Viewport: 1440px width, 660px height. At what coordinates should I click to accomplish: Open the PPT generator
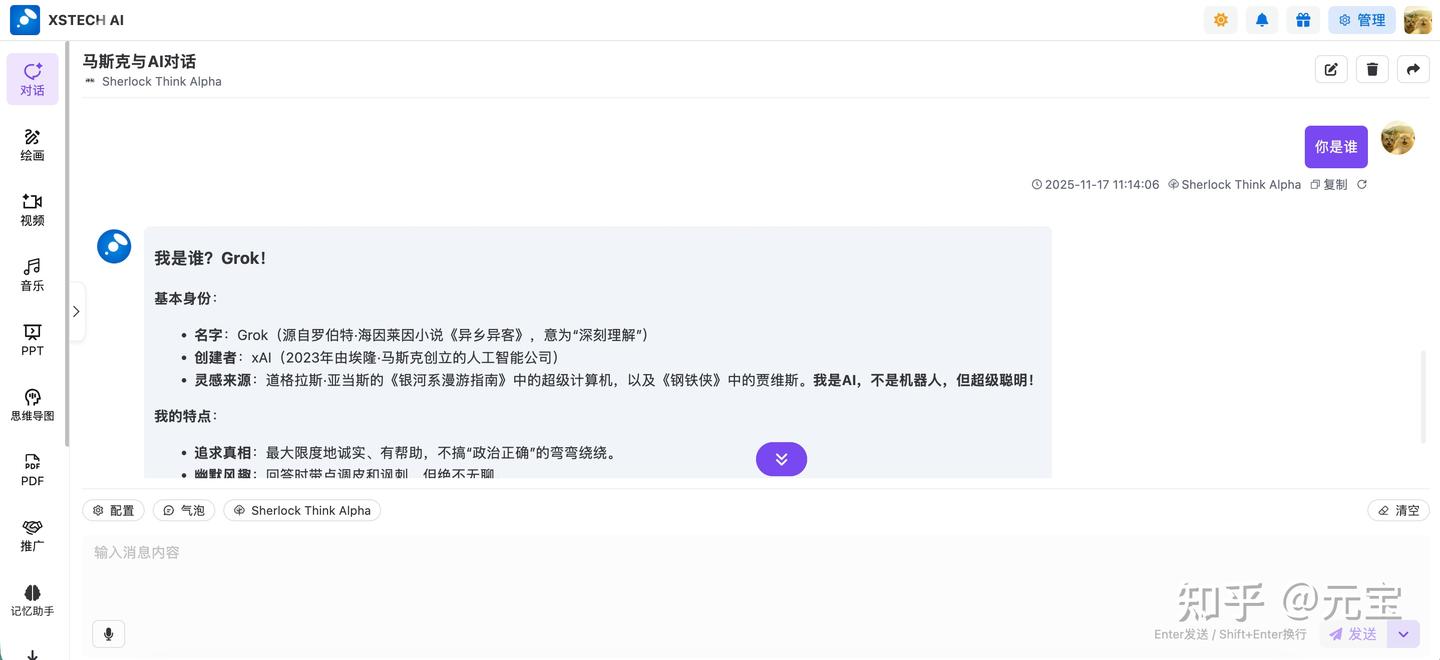[32, 340]
